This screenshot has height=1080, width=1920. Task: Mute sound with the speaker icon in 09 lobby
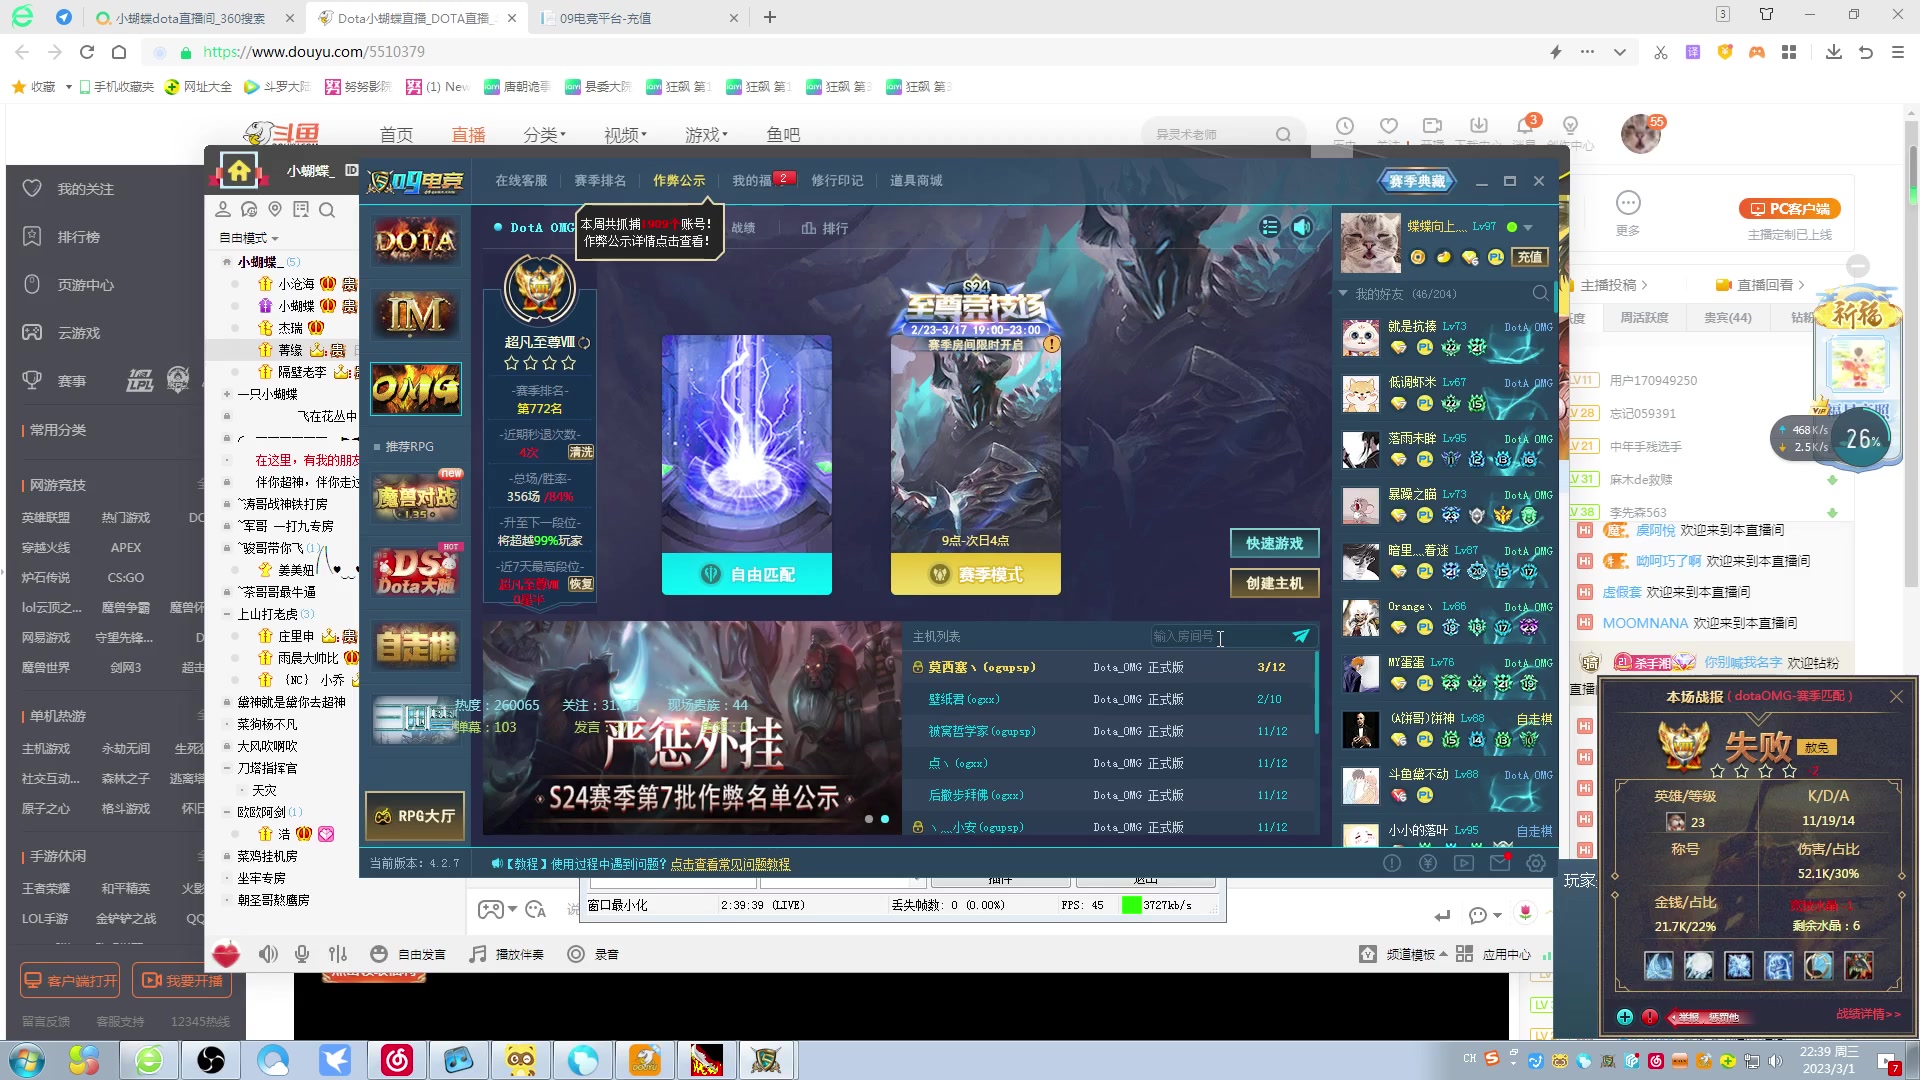pyautogui.click(x=1301, y=227)
